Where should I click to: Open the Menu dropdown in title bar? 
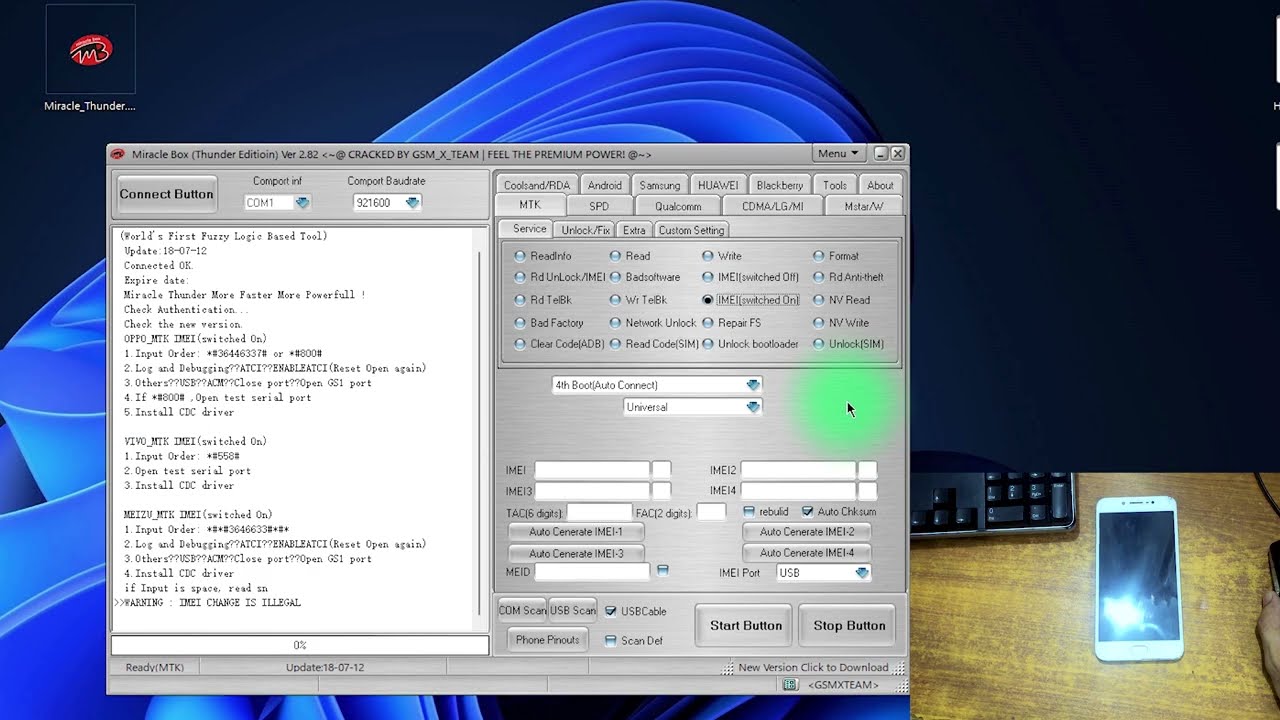tap(838, 154)
